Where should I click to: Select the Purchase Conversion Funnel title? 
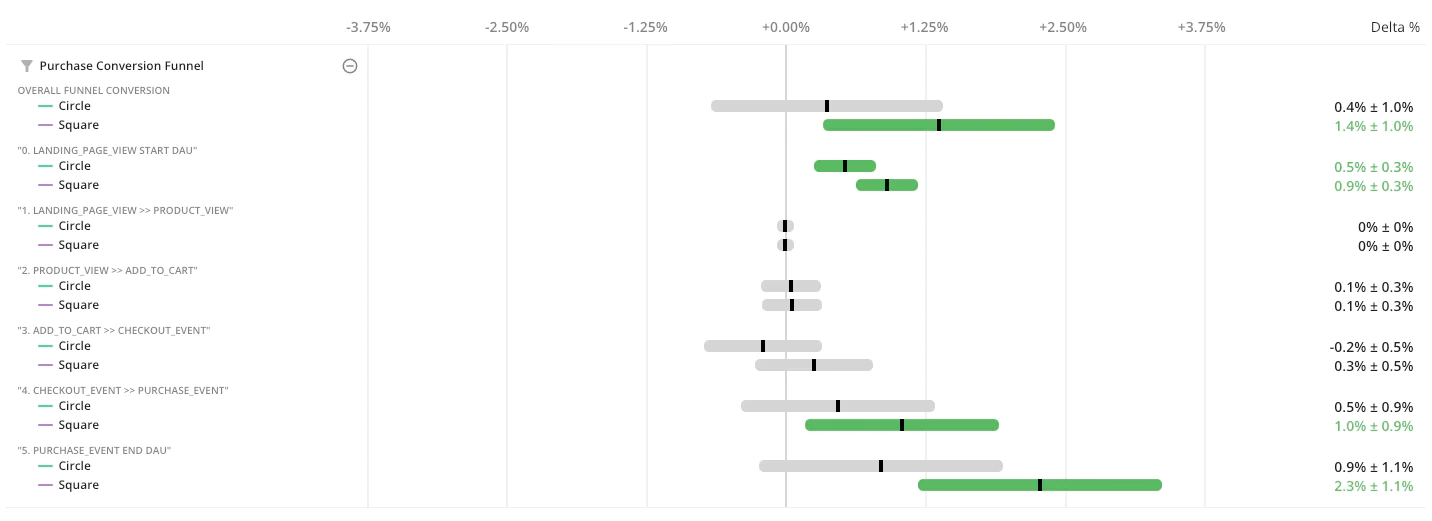coord(121,66)
